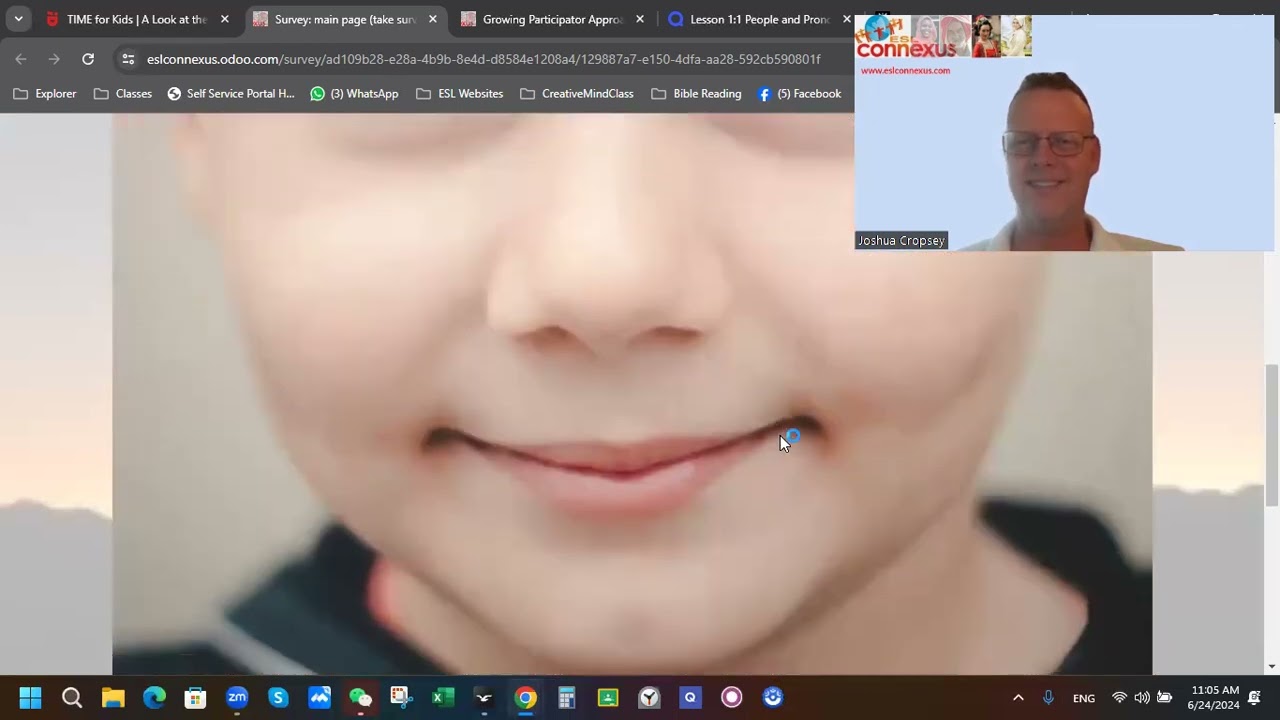This screenshot has height=720, width=1280.
Task: Open site information icon in address bar
Action: pos(128,59)
